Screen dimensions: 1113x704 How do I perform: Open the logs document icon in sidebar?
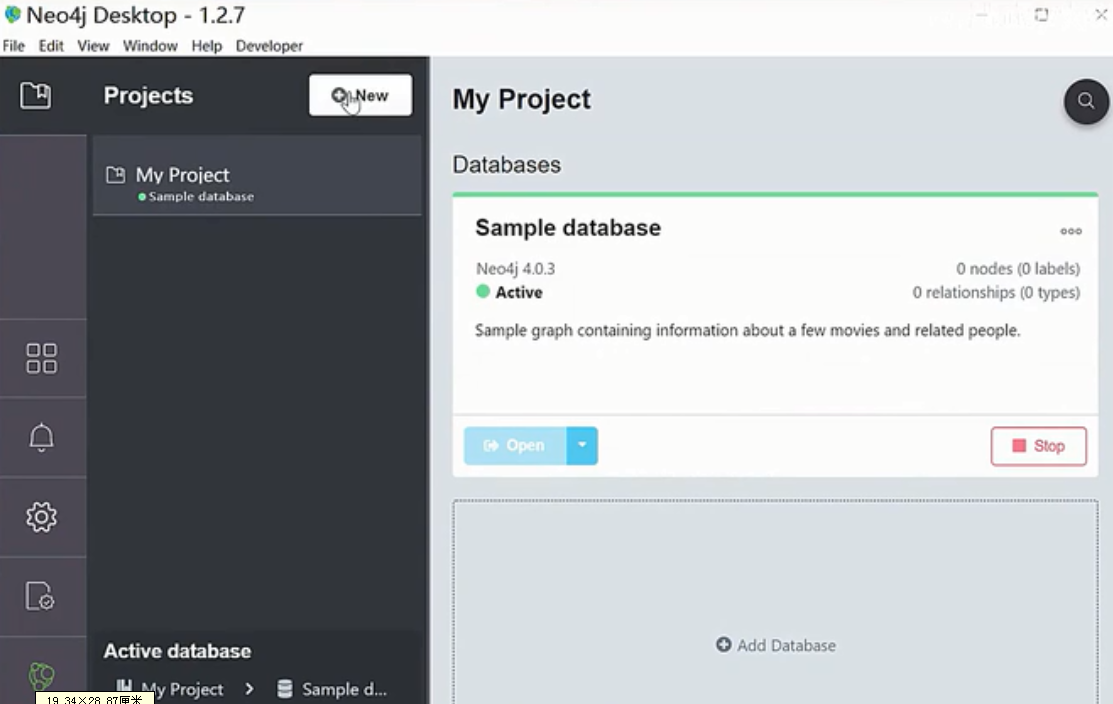point(42,597)
